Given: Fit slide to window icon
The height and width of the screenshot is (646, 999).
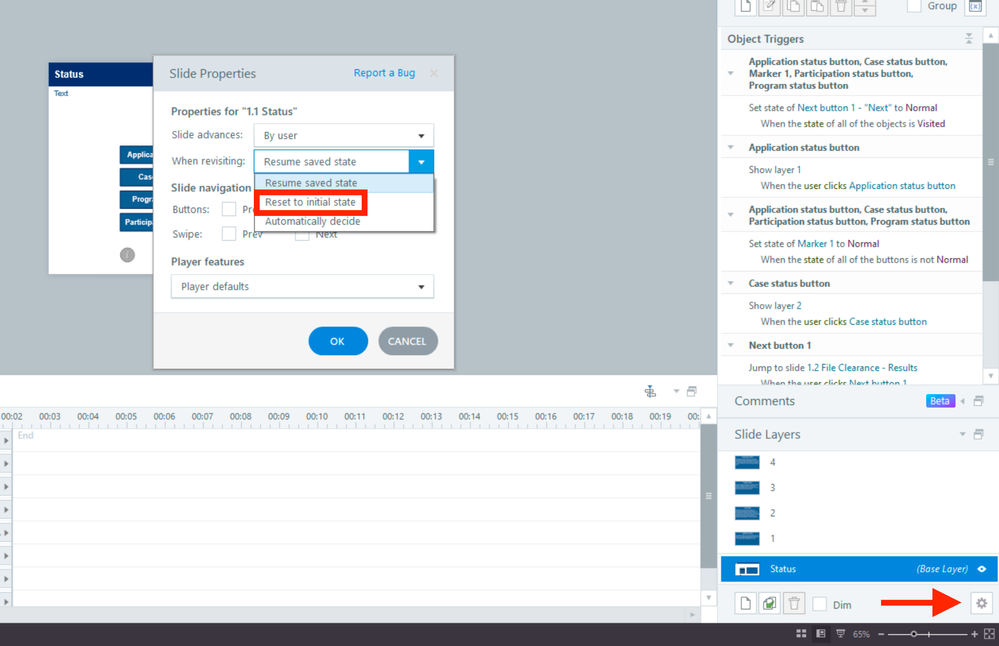Looking at the screenshot, I should pyautogui.click(x=989, y=633).
